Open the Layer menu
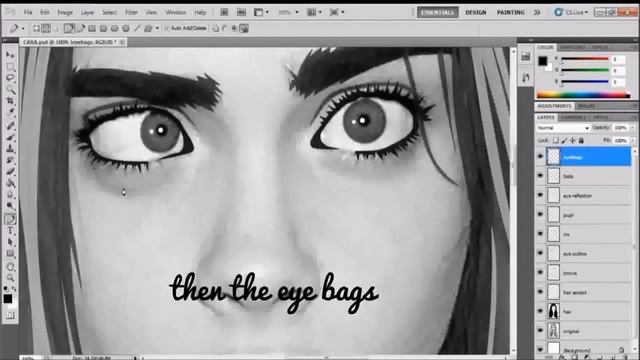The height and width of the screenshot is (360, 640). (x=87, y=12)
